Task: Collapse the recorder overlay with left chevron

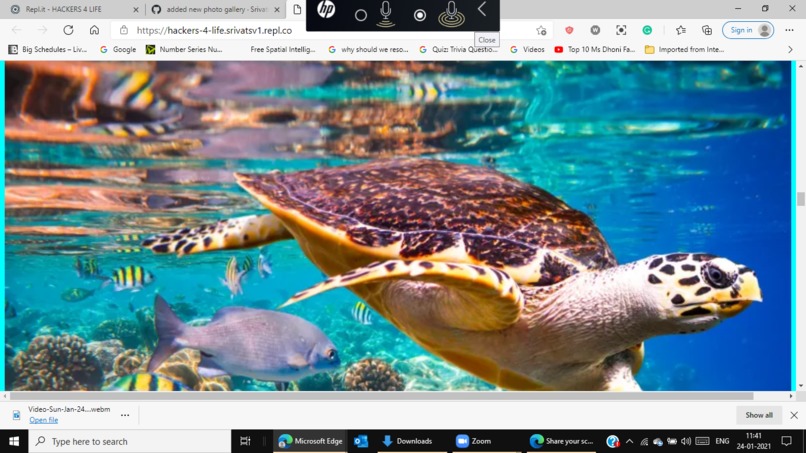Action: pyautogui.click(x=482, y=9)
